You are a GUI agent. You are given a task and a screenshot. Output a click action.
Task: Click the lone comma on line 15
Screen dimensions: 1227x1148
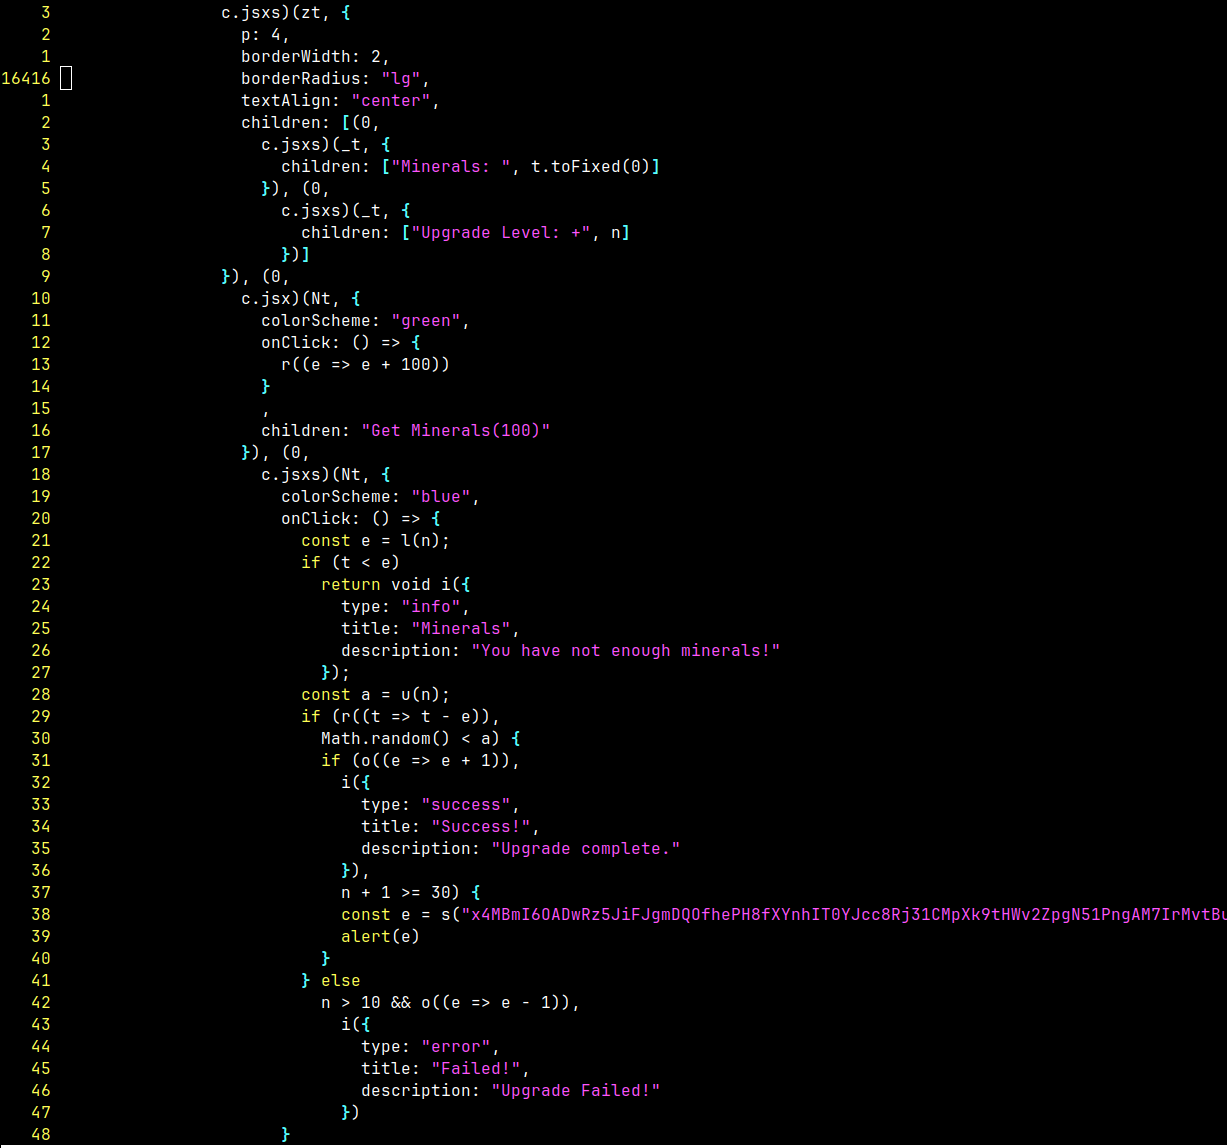pyautogui.click(x=265, y=411)
